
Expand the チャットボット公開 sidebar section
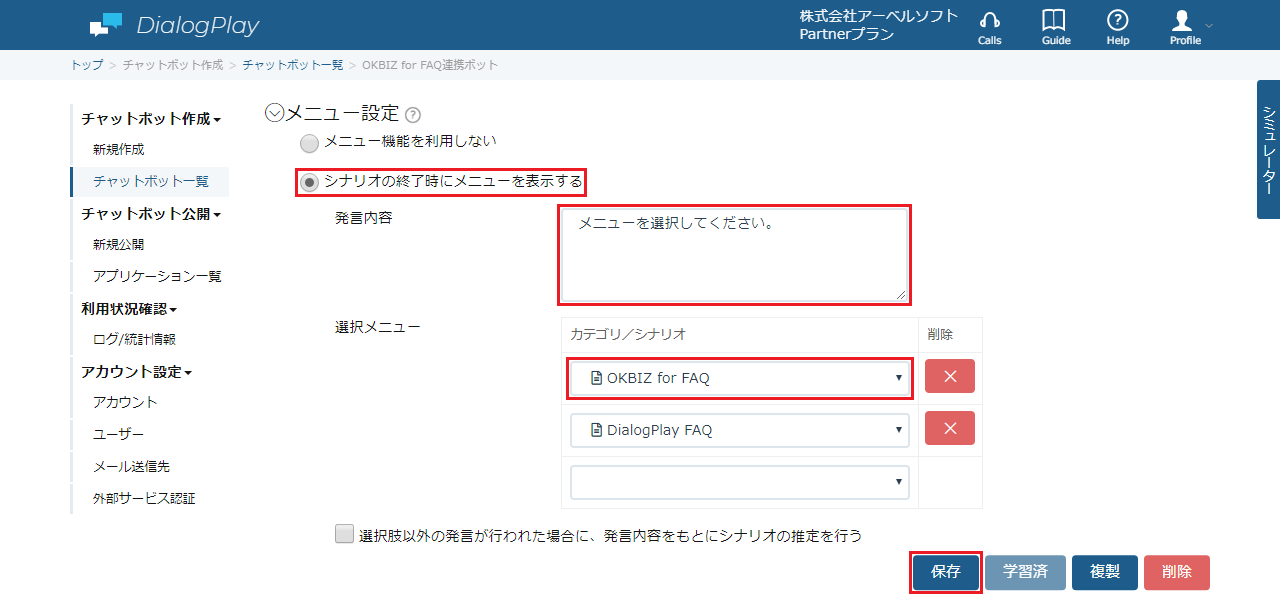point(151,214)
